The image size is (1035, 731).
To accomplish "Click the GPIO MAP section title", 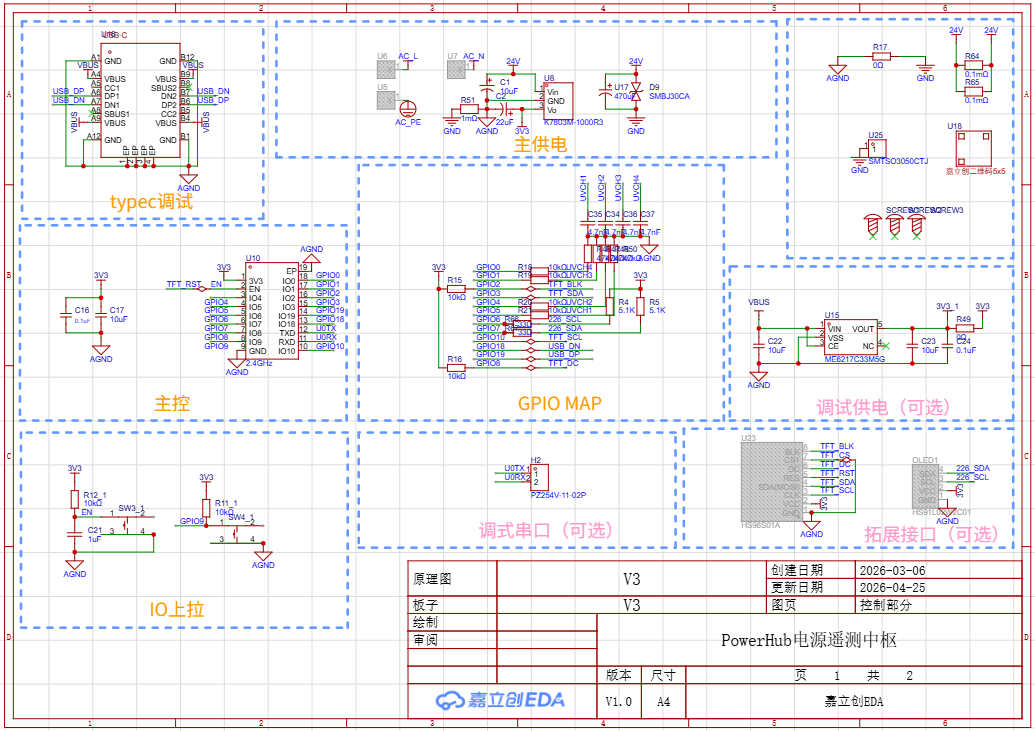I will (x=559, y=403).
